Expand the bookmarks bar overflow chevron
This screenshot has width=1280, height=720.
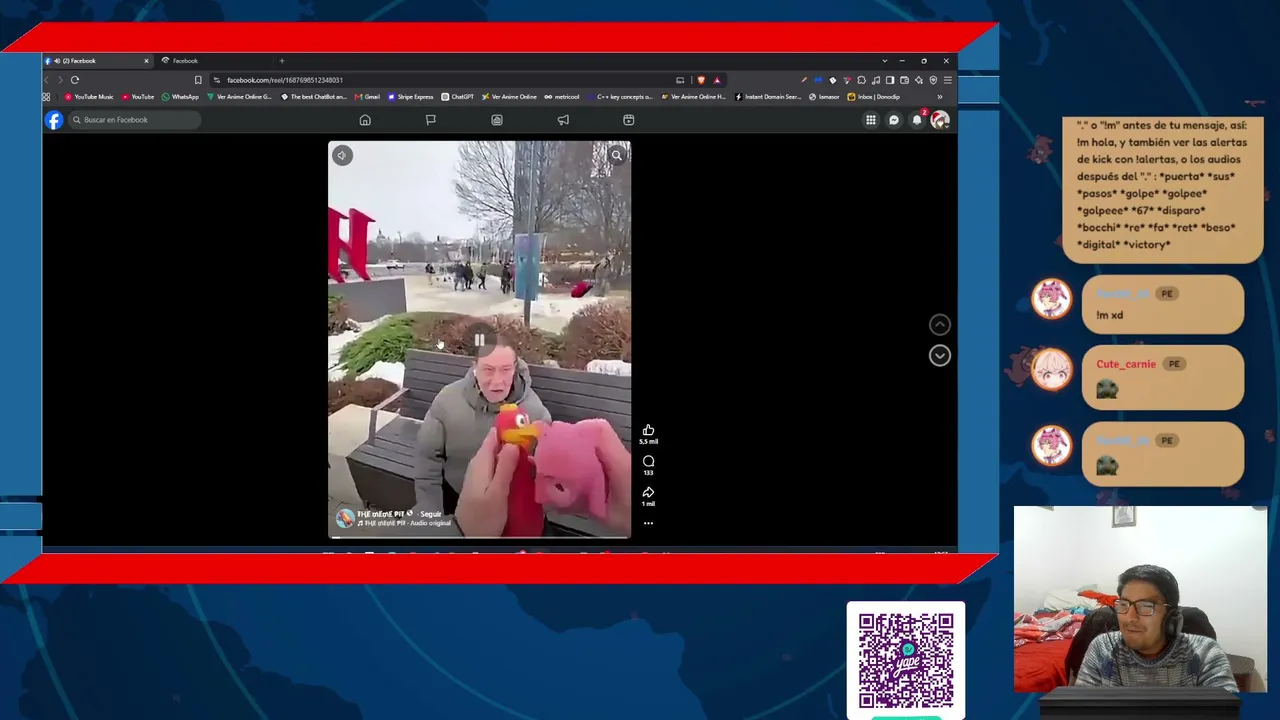940,97
